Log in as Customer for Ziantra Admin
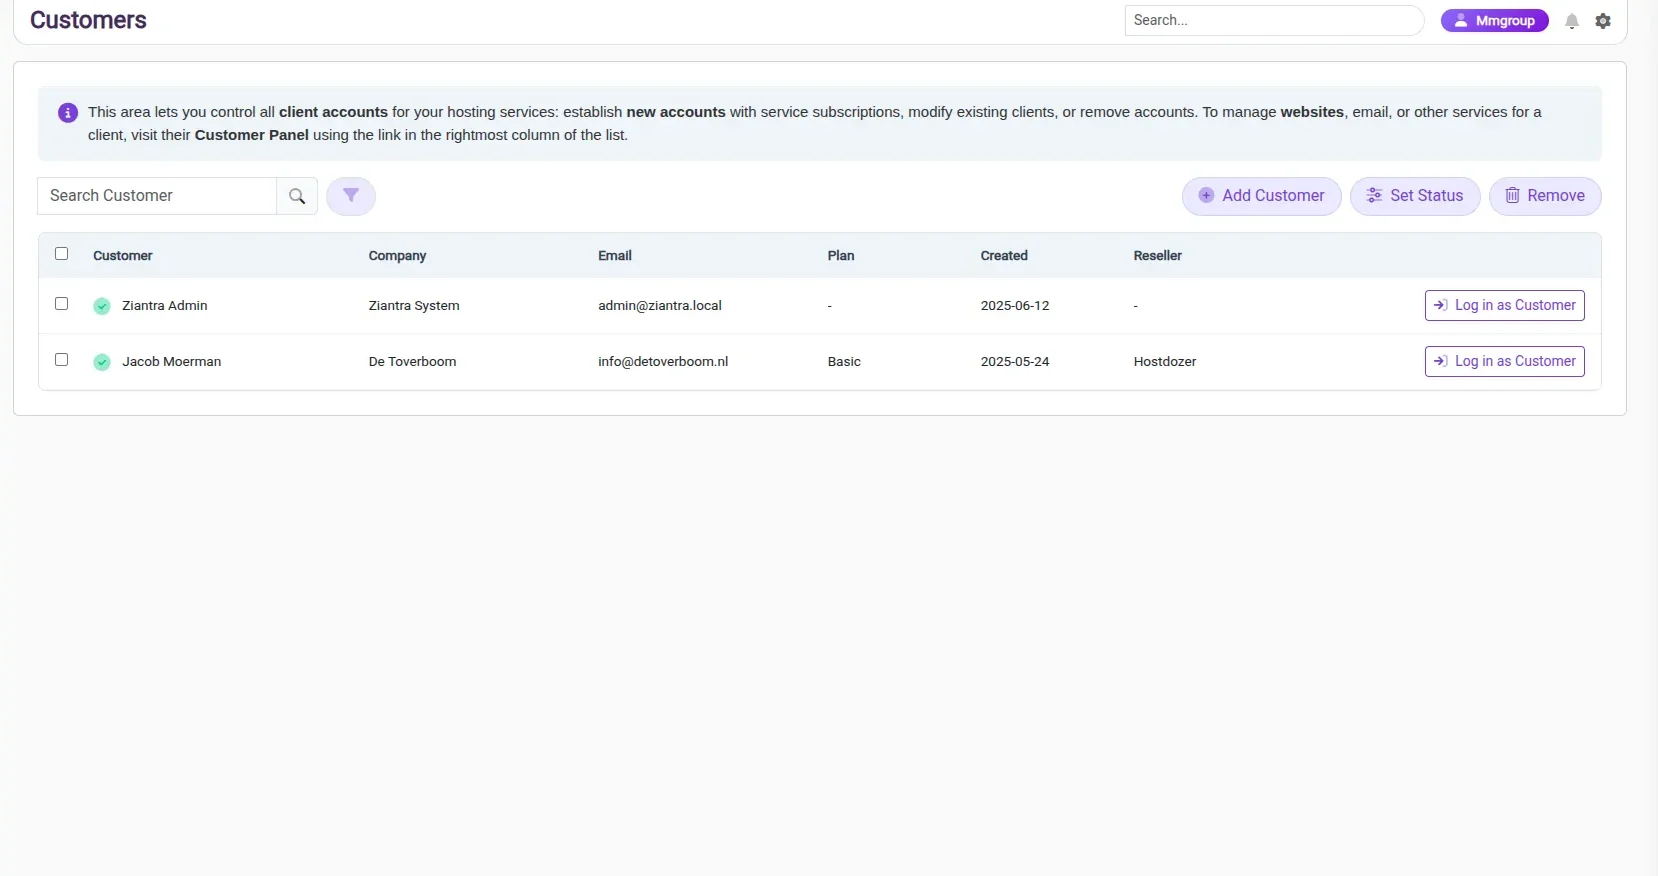Image resolution: width=1658 pixels, height=876 pixels. click(x=1504, y=305)
